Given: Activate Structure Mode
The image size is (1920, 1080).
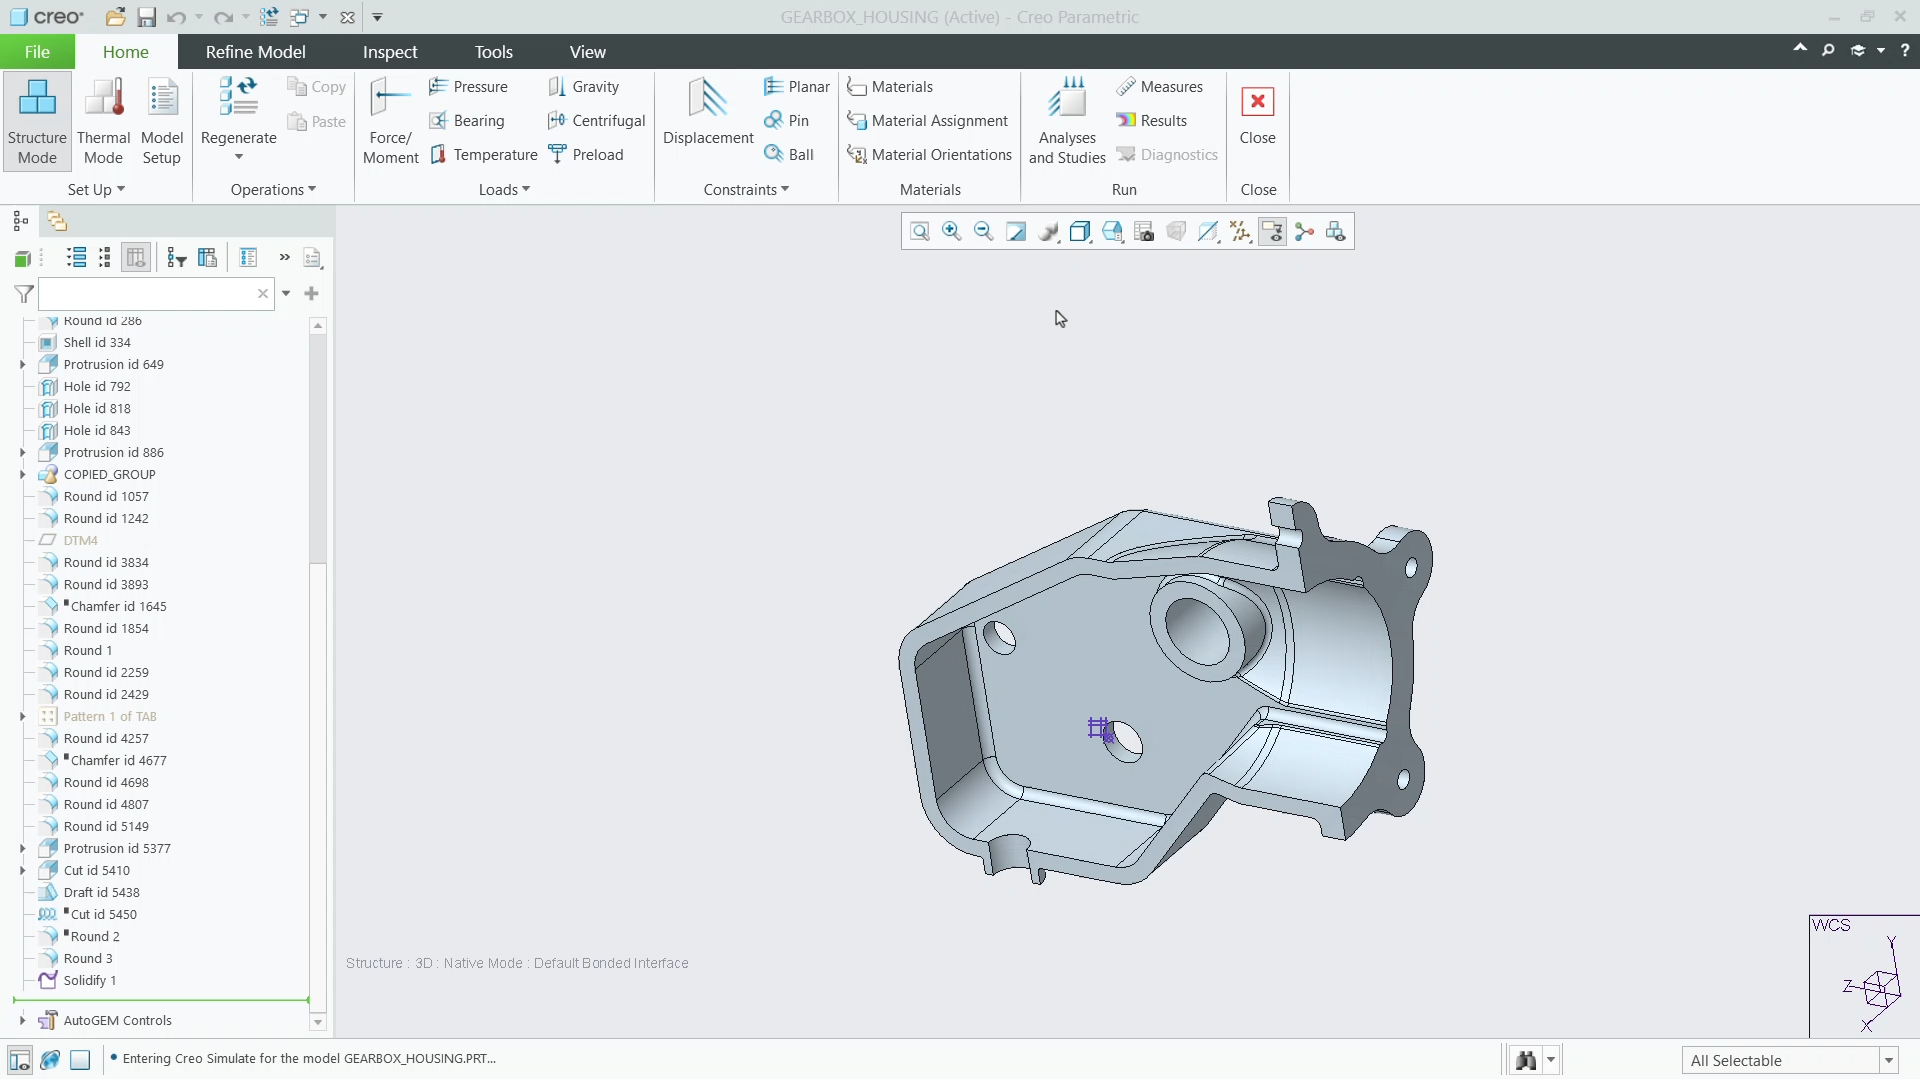Looking at the screenshot, I should click(x=37, y=122).
